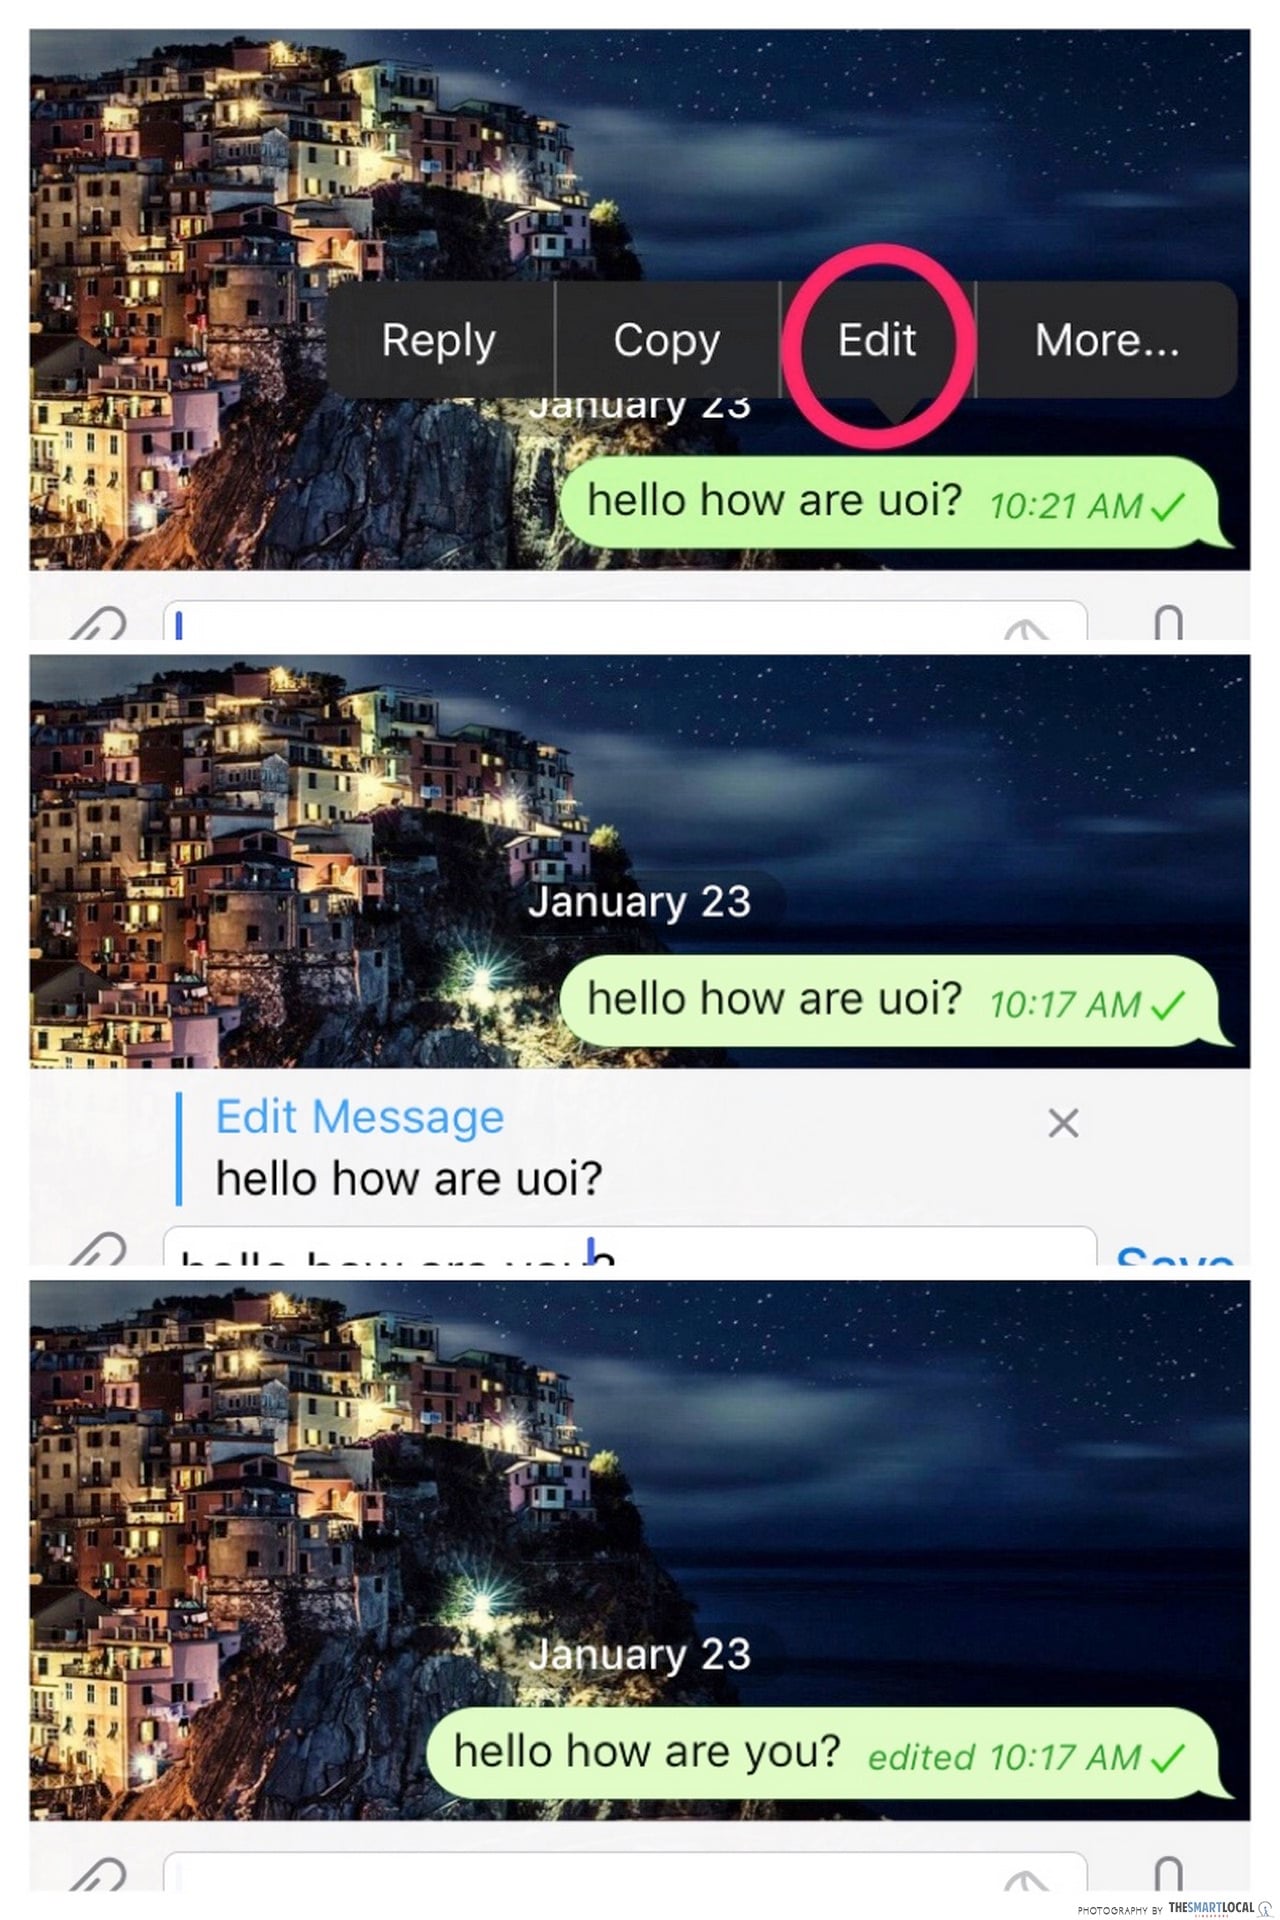Tap Save to confirm the edited message
The height and width of the screenshot is (1920, 1280).
pyautogui.click(x=1174, y=1253)
